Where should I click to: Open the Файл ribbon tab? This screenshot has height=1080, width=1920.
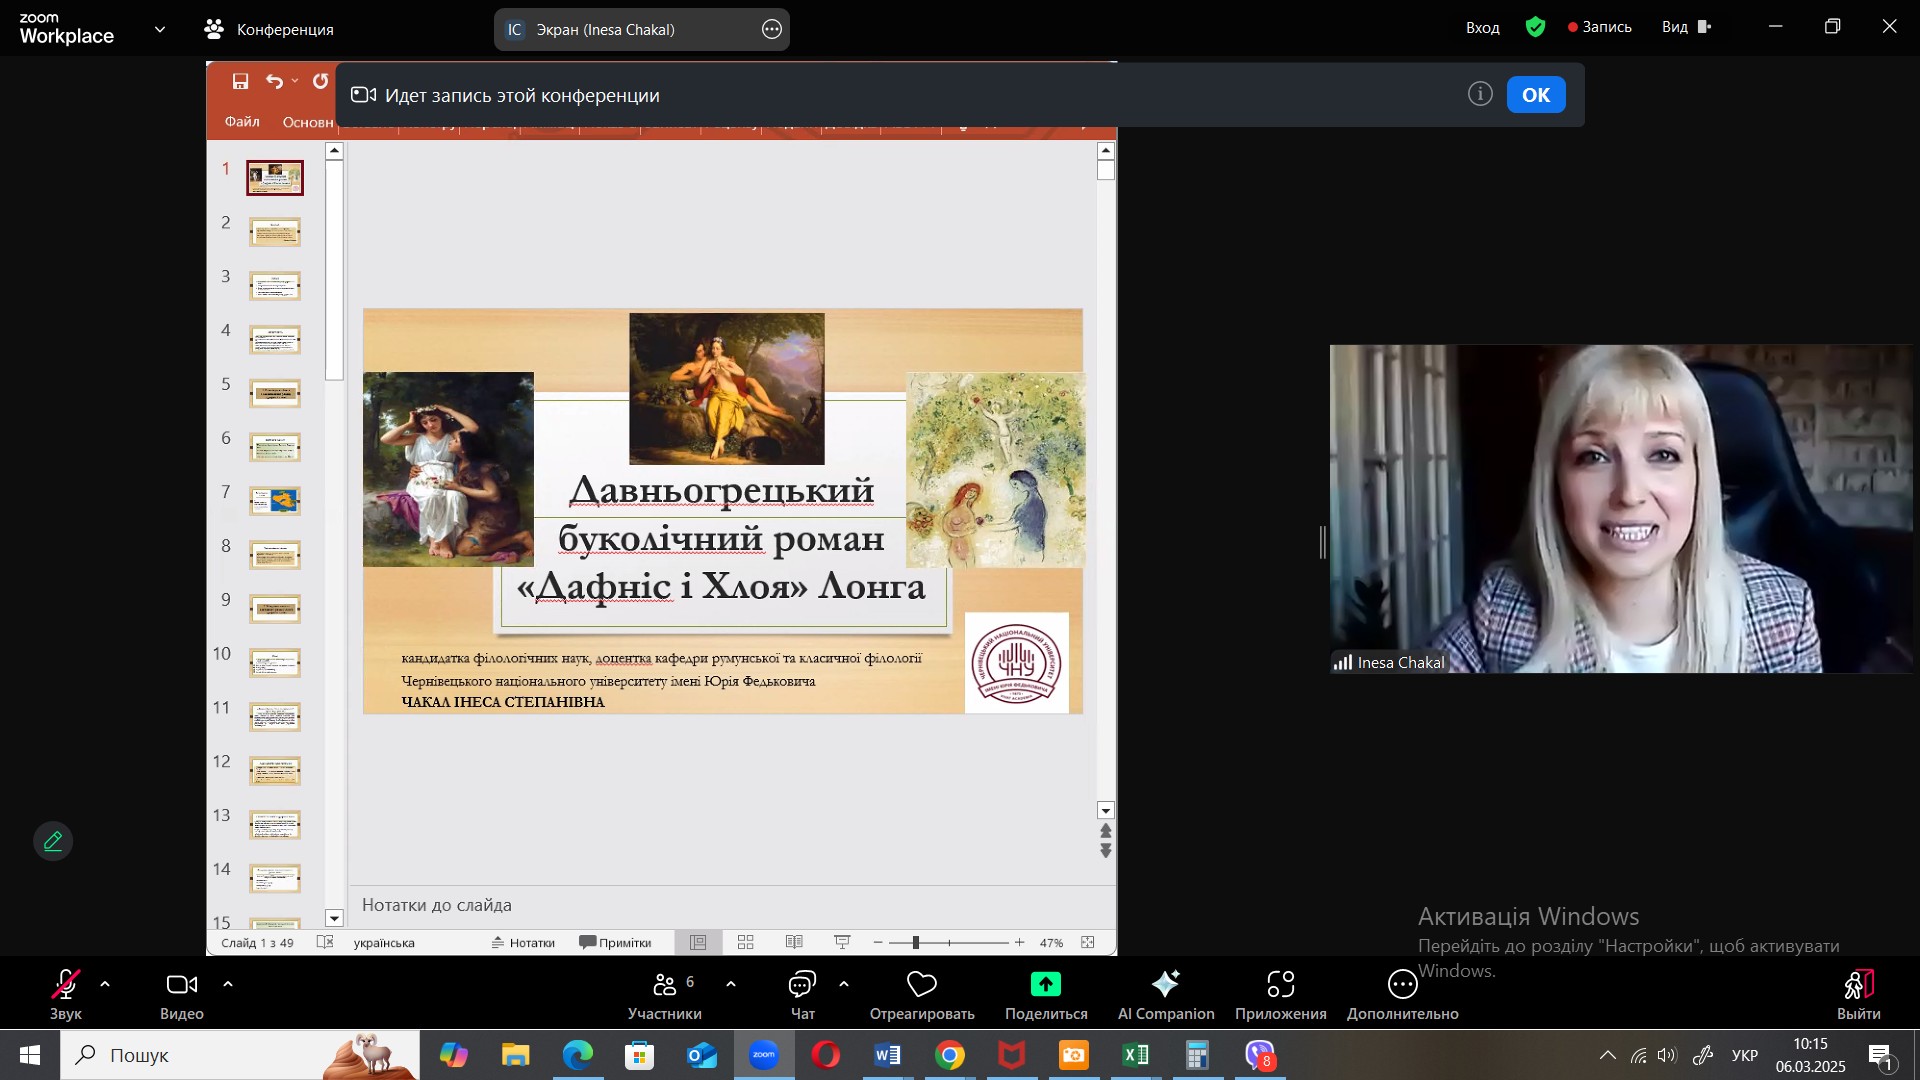click(x=242, y=122)
